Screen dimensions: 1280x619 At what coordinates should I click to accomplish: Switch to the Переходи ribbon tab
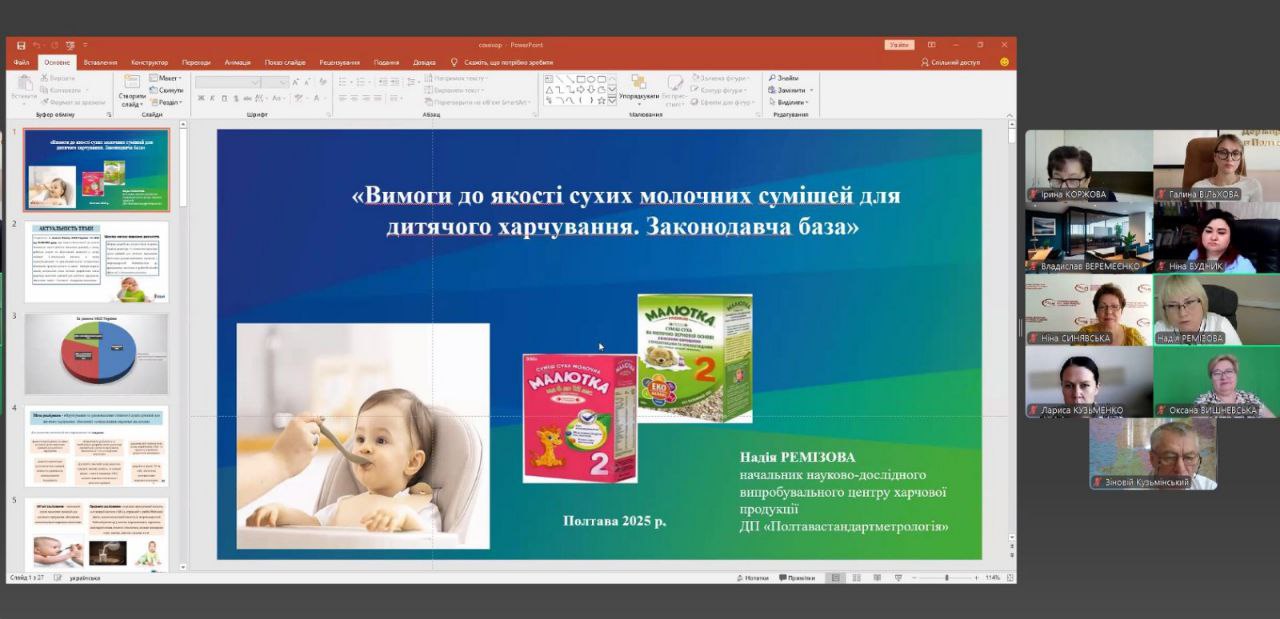pyautogui.click(x=196, y=62)
